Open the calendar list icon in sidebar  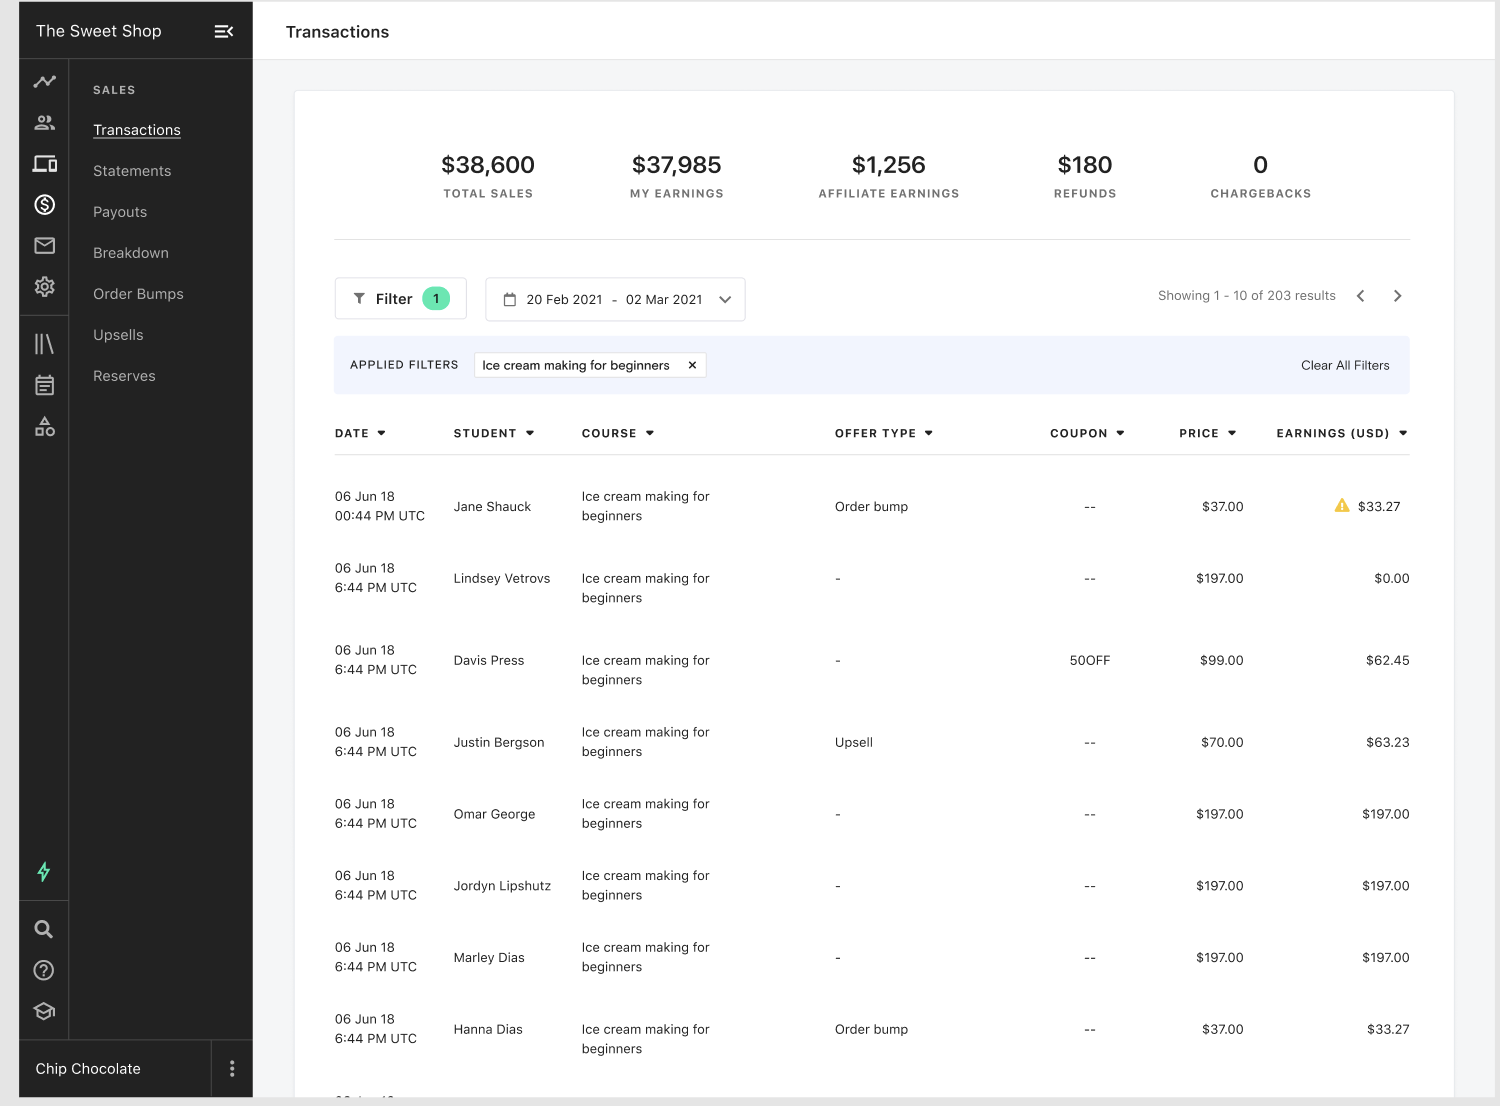coord(44,385)
